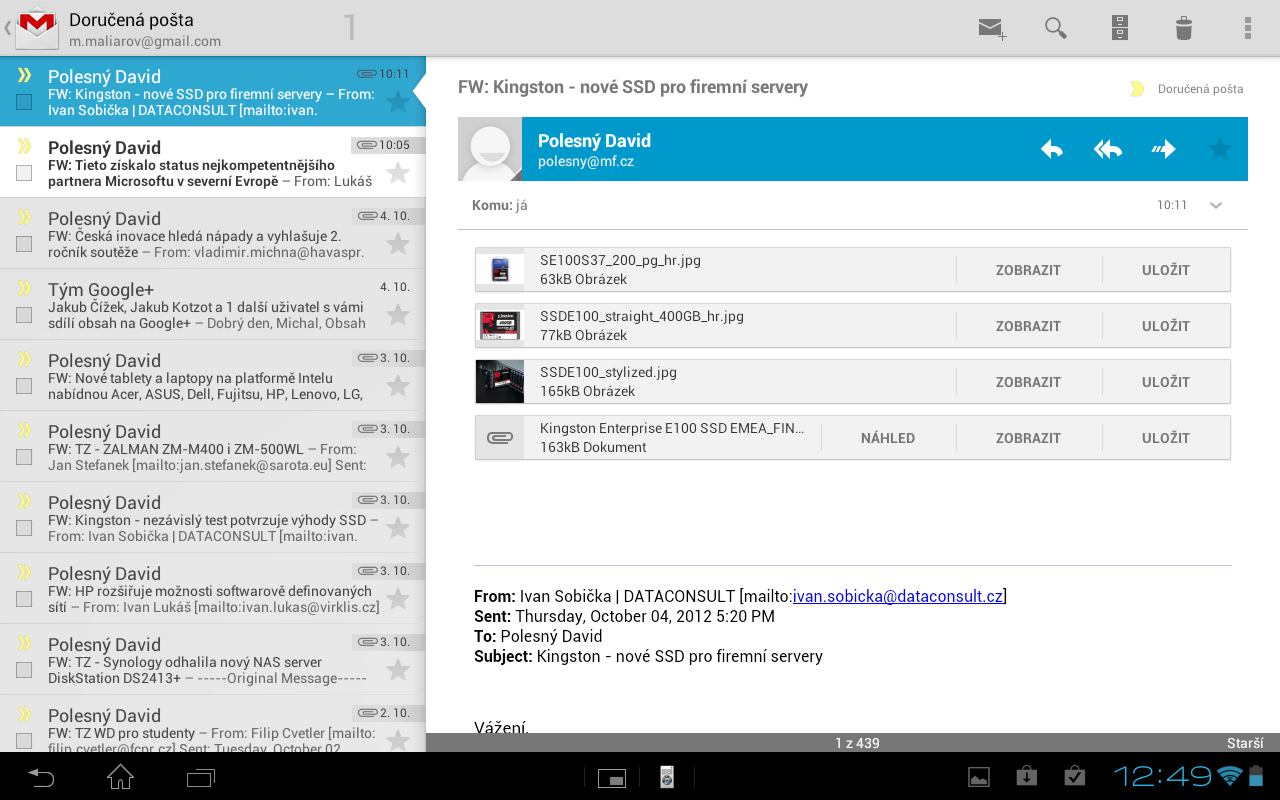This screenshot has width=1280, height=800.
Task: Forward the Kingston SSD email
Action: (1163, 148)
